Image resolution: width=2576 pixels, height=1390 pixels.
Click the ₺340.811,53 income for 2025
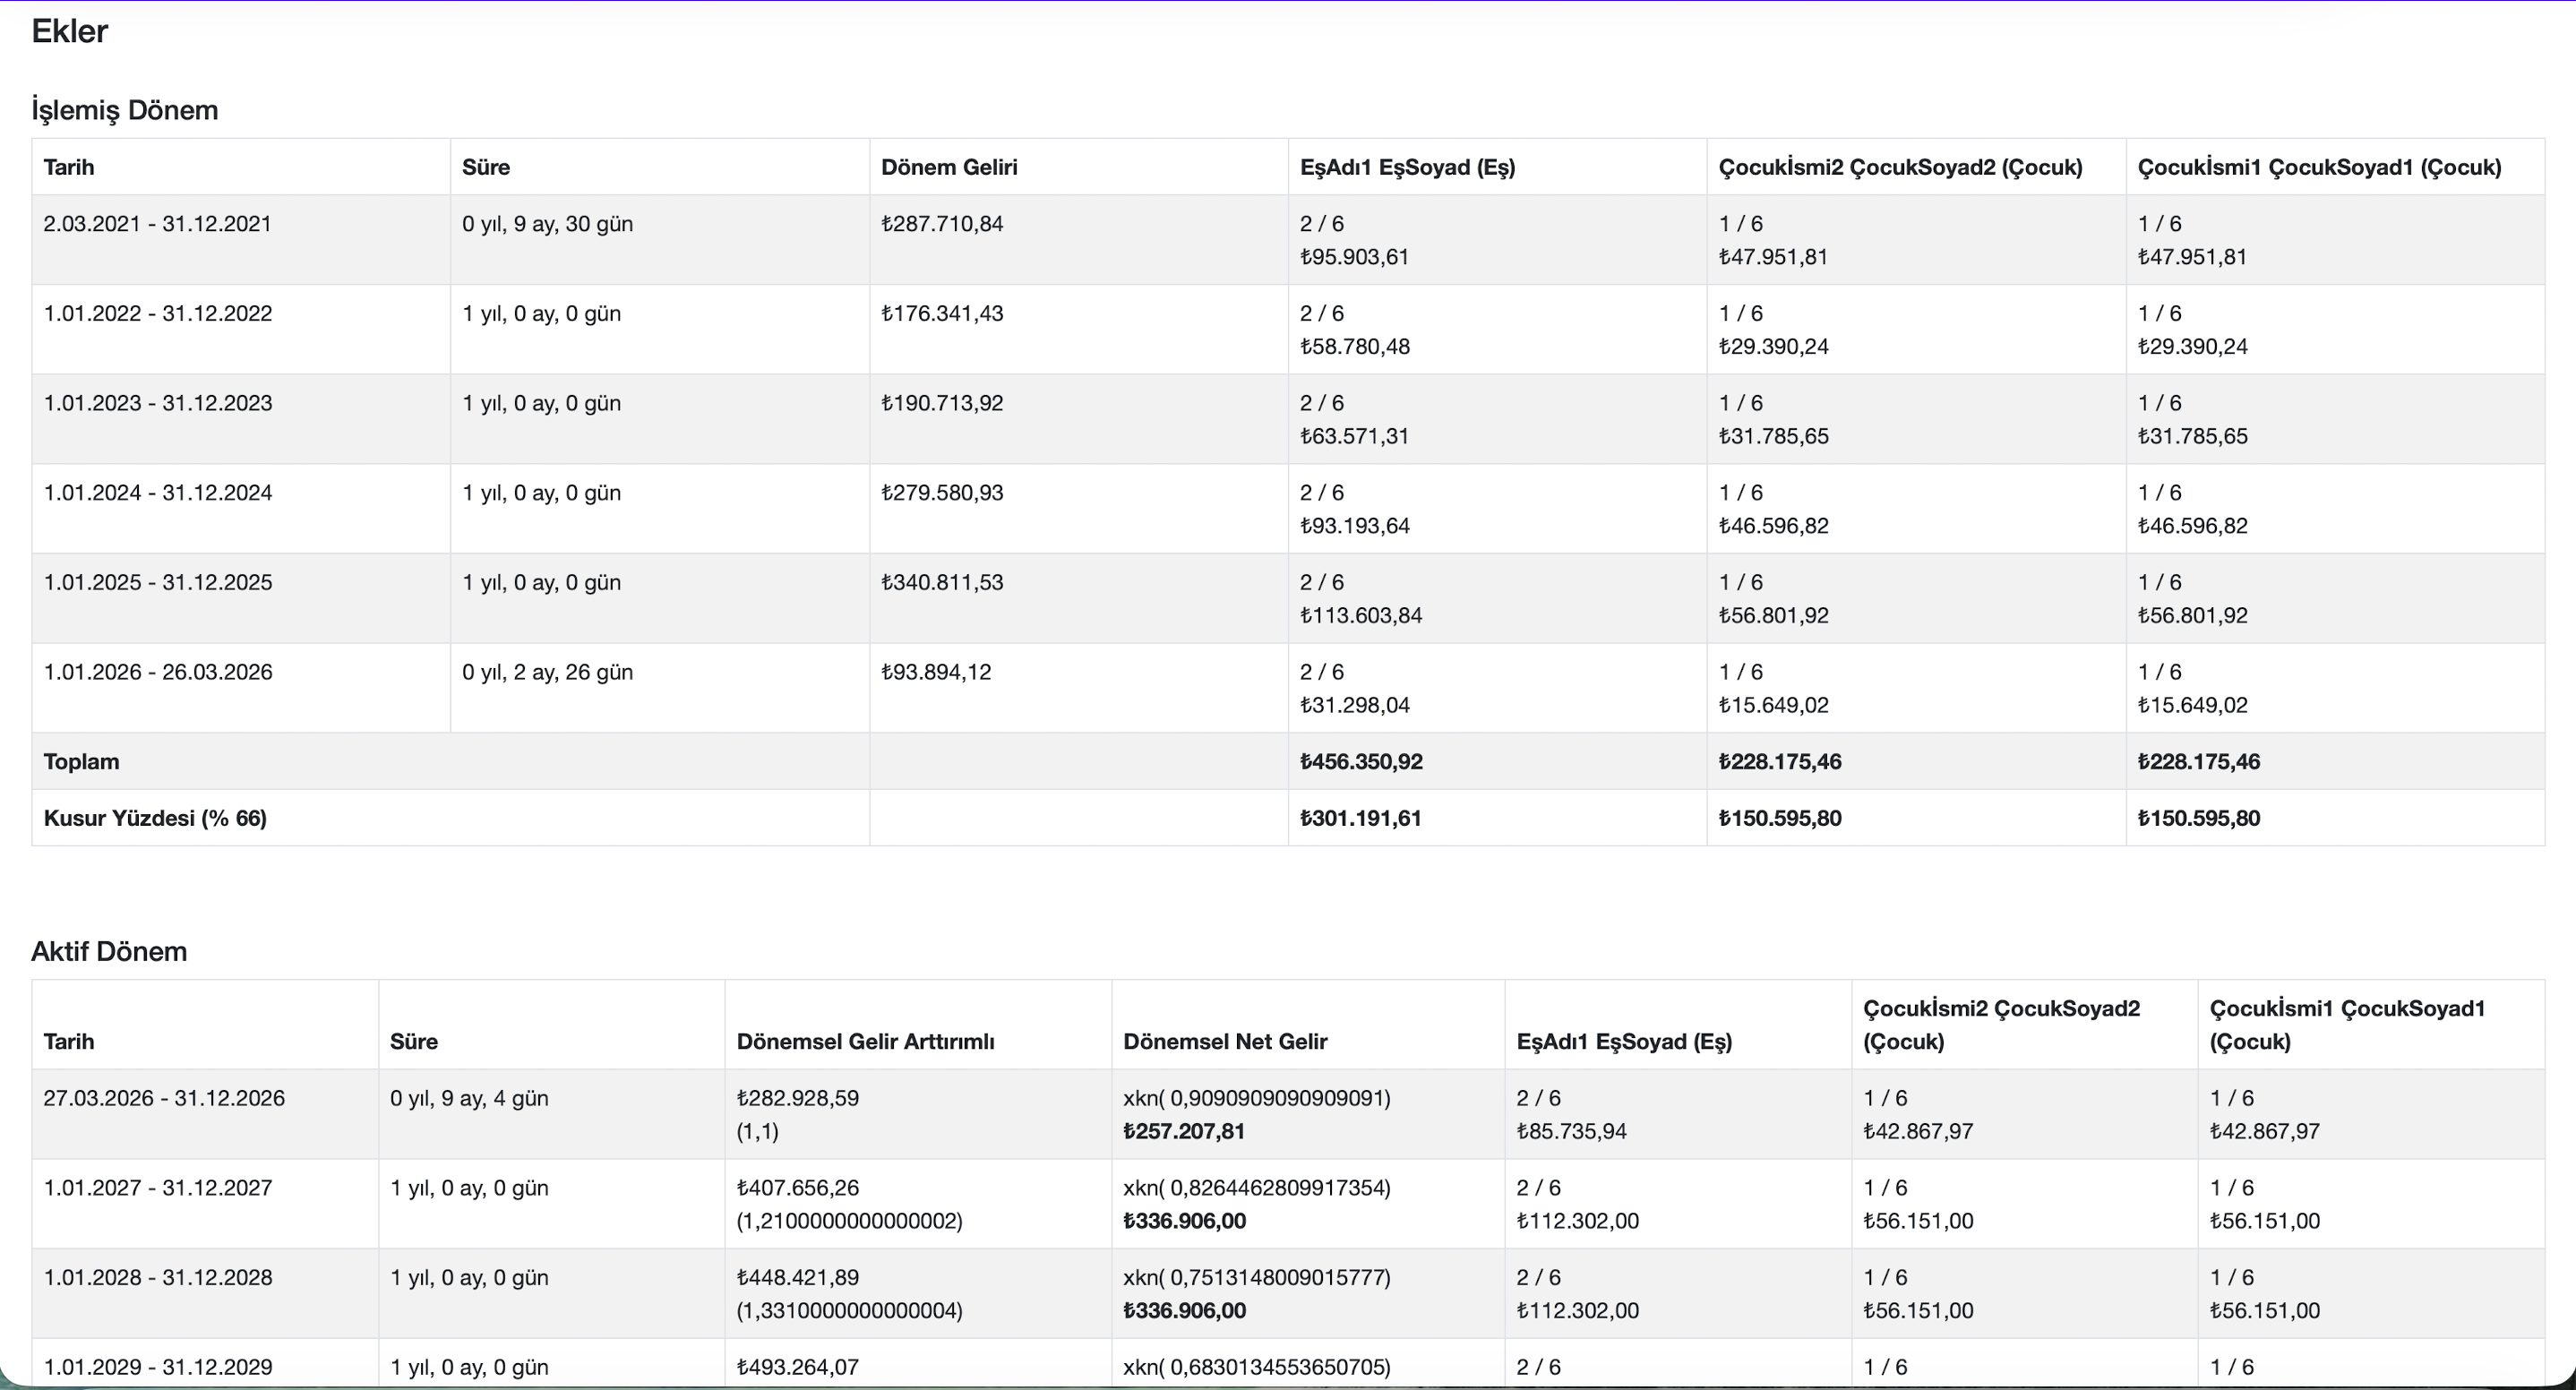pyautogui.click(x=941, y=583)
